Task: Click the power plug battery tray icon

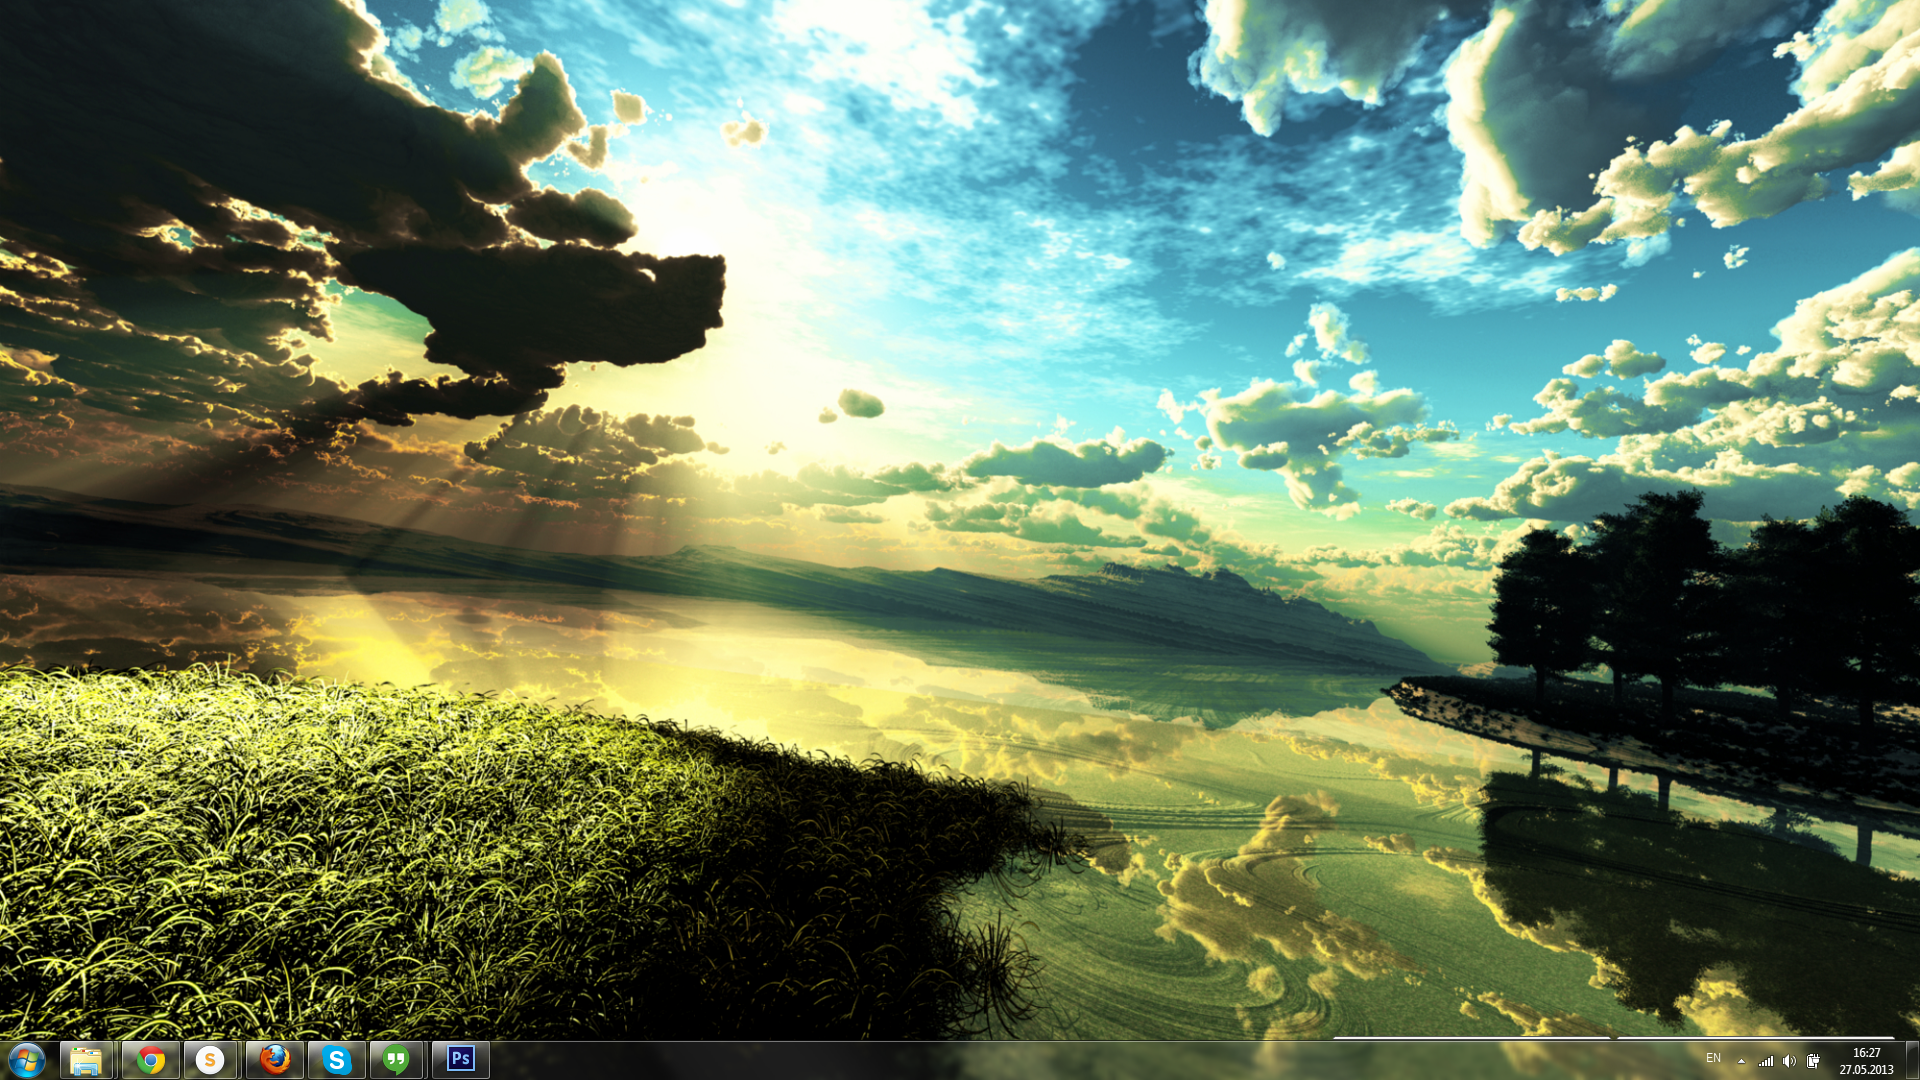Action: click(x=1813, y=1061)
